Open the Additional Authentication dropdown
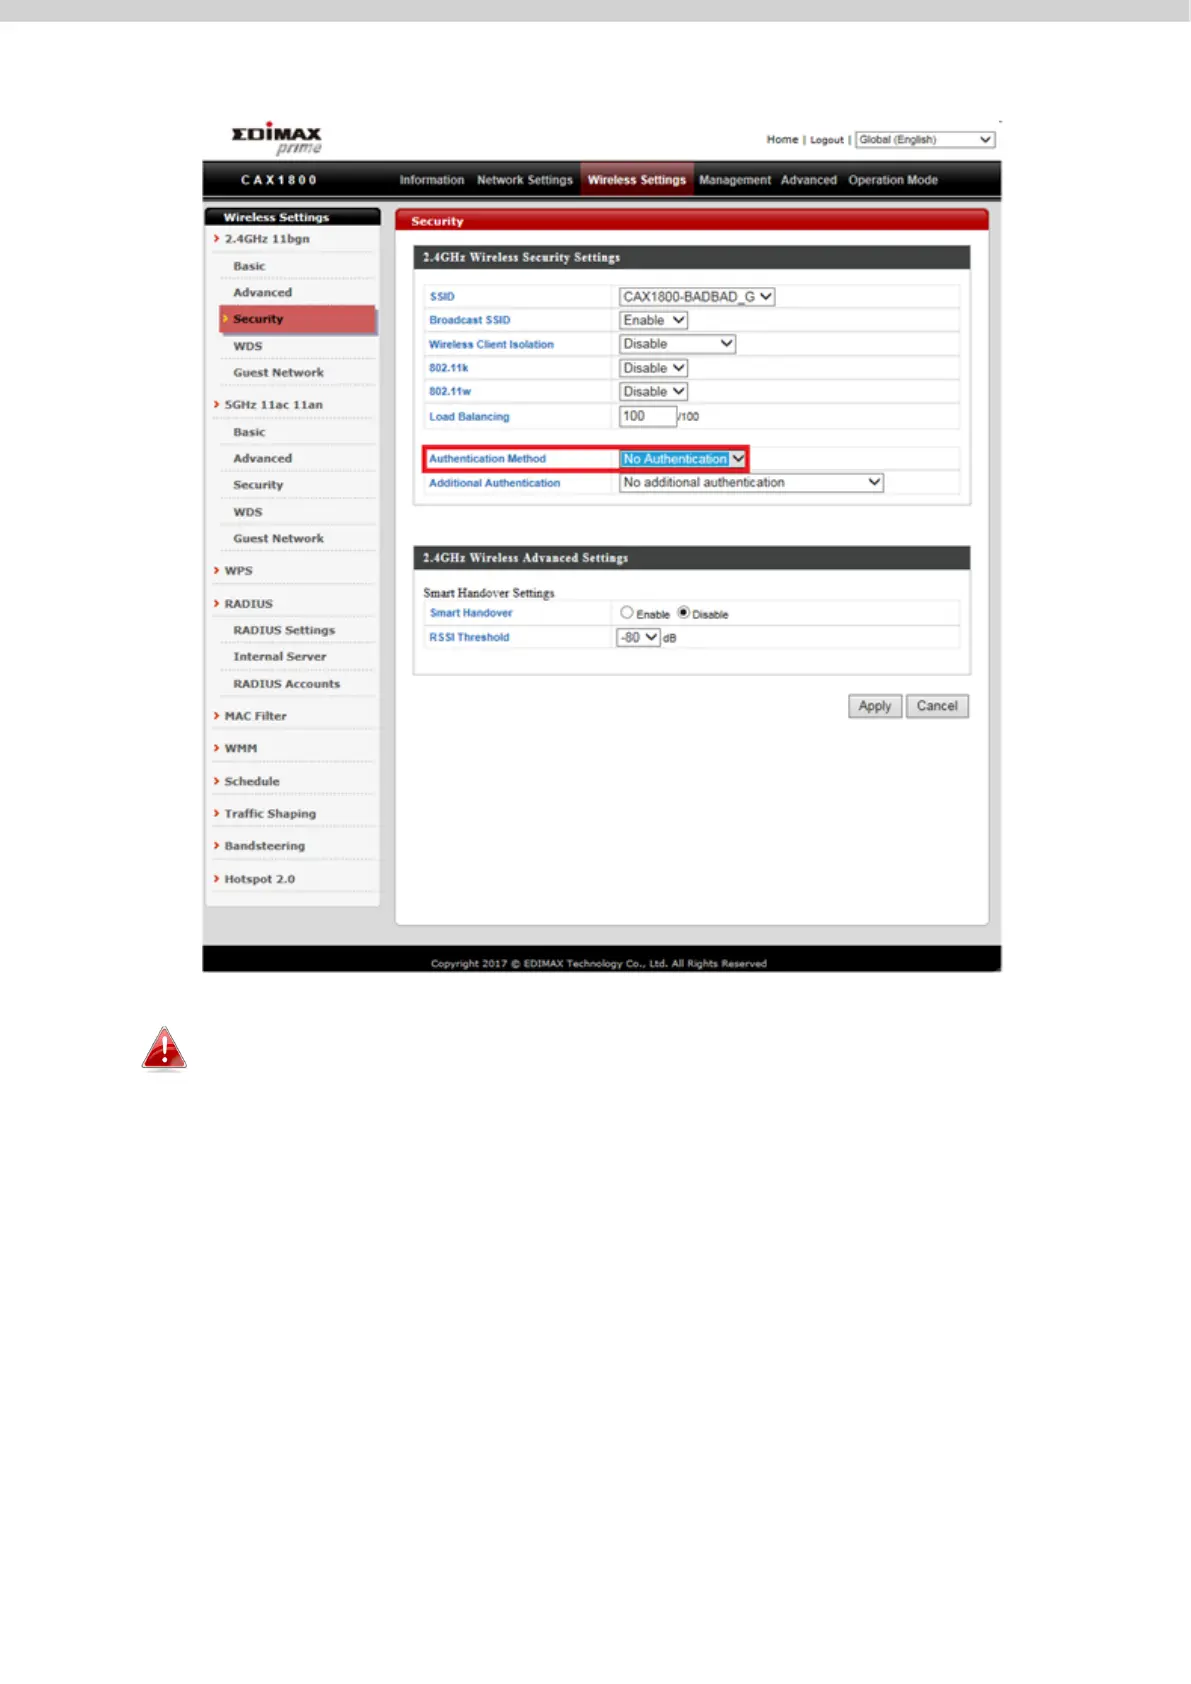The height and width of the screenshot is (1684, 1191). 751,482
